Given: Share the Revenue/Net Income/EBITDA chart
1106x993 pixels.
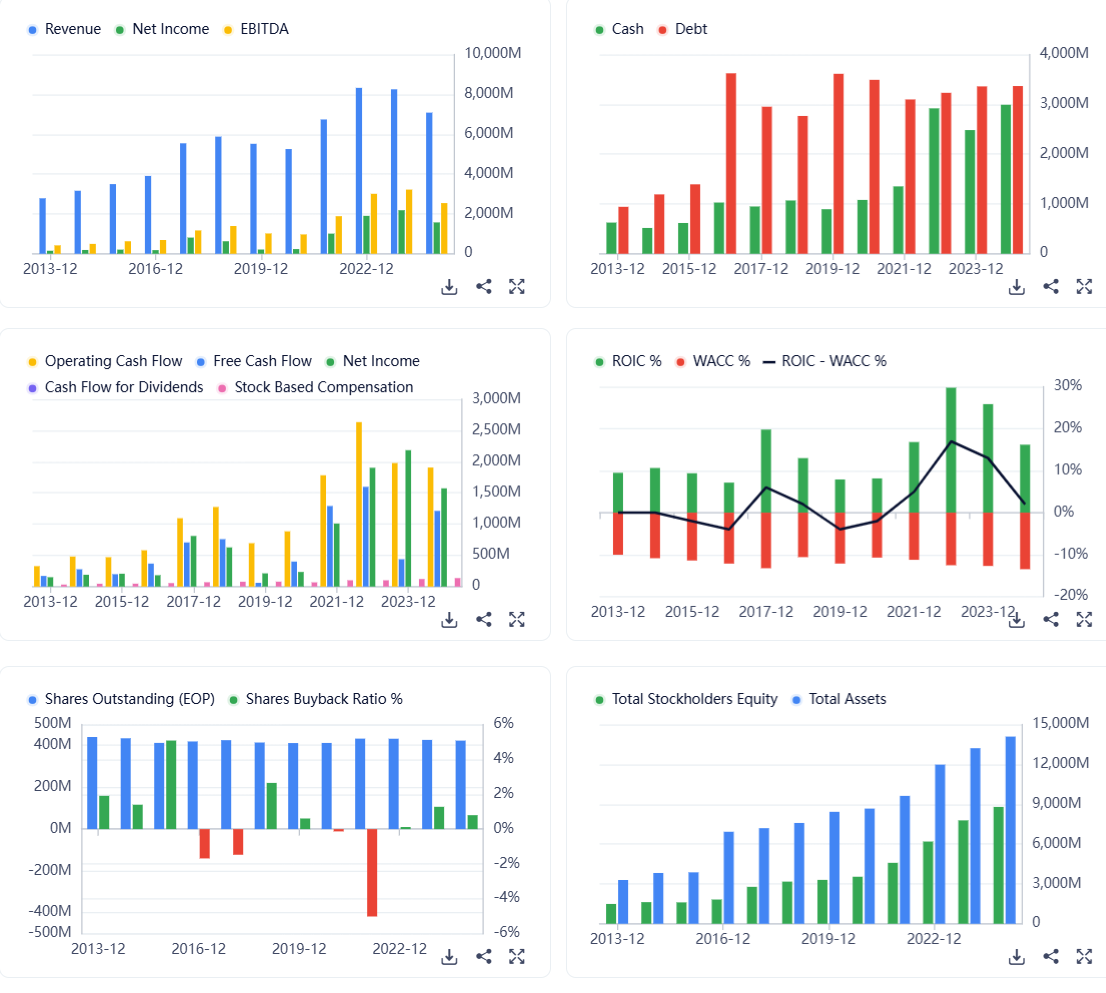Looking at the screenshot, I should [484, 286].
